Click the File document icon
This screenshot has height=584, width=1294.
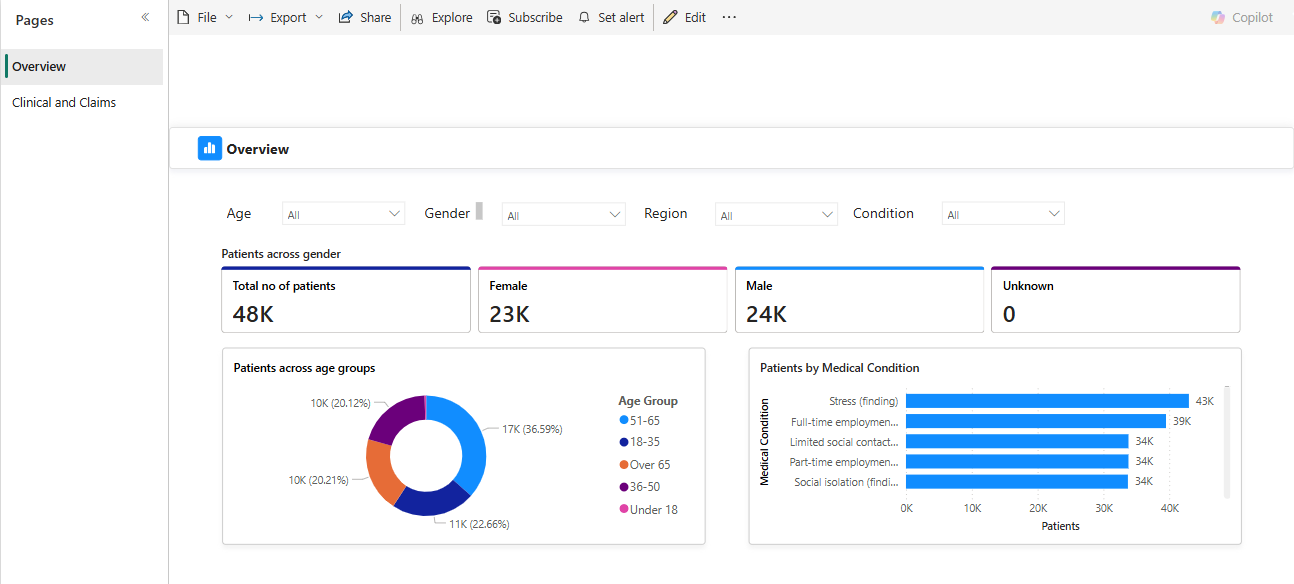pyautogui.click(x=183, y=17)
